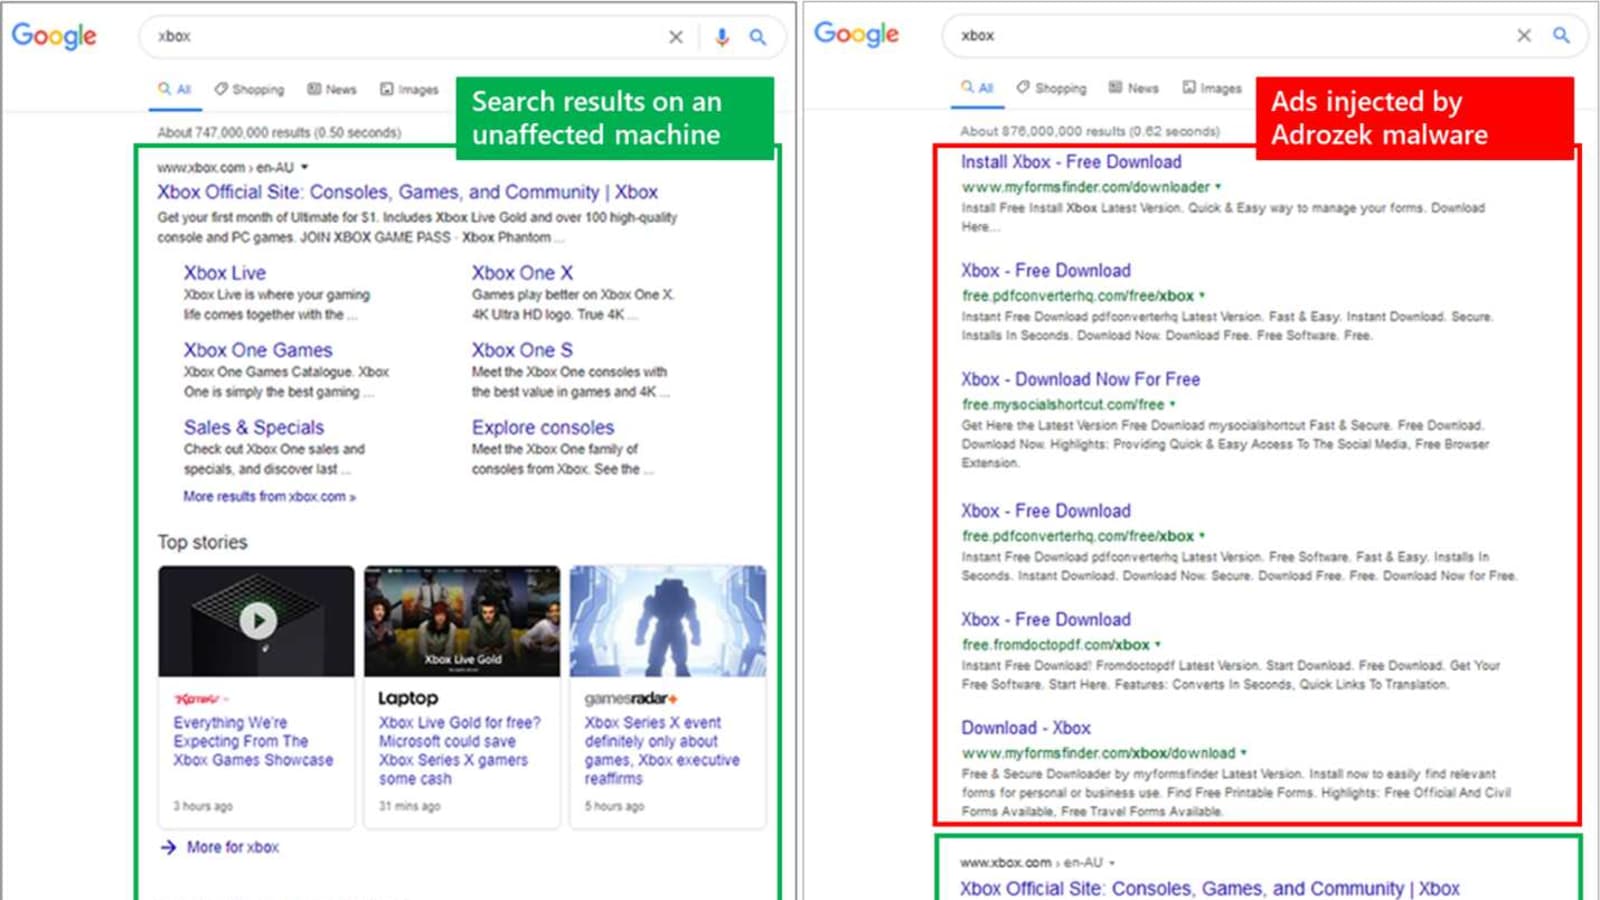The width and height of the screenshot is (1600, 900).
Task: Click the Google logo in the left window
Action: coord(54,36)
